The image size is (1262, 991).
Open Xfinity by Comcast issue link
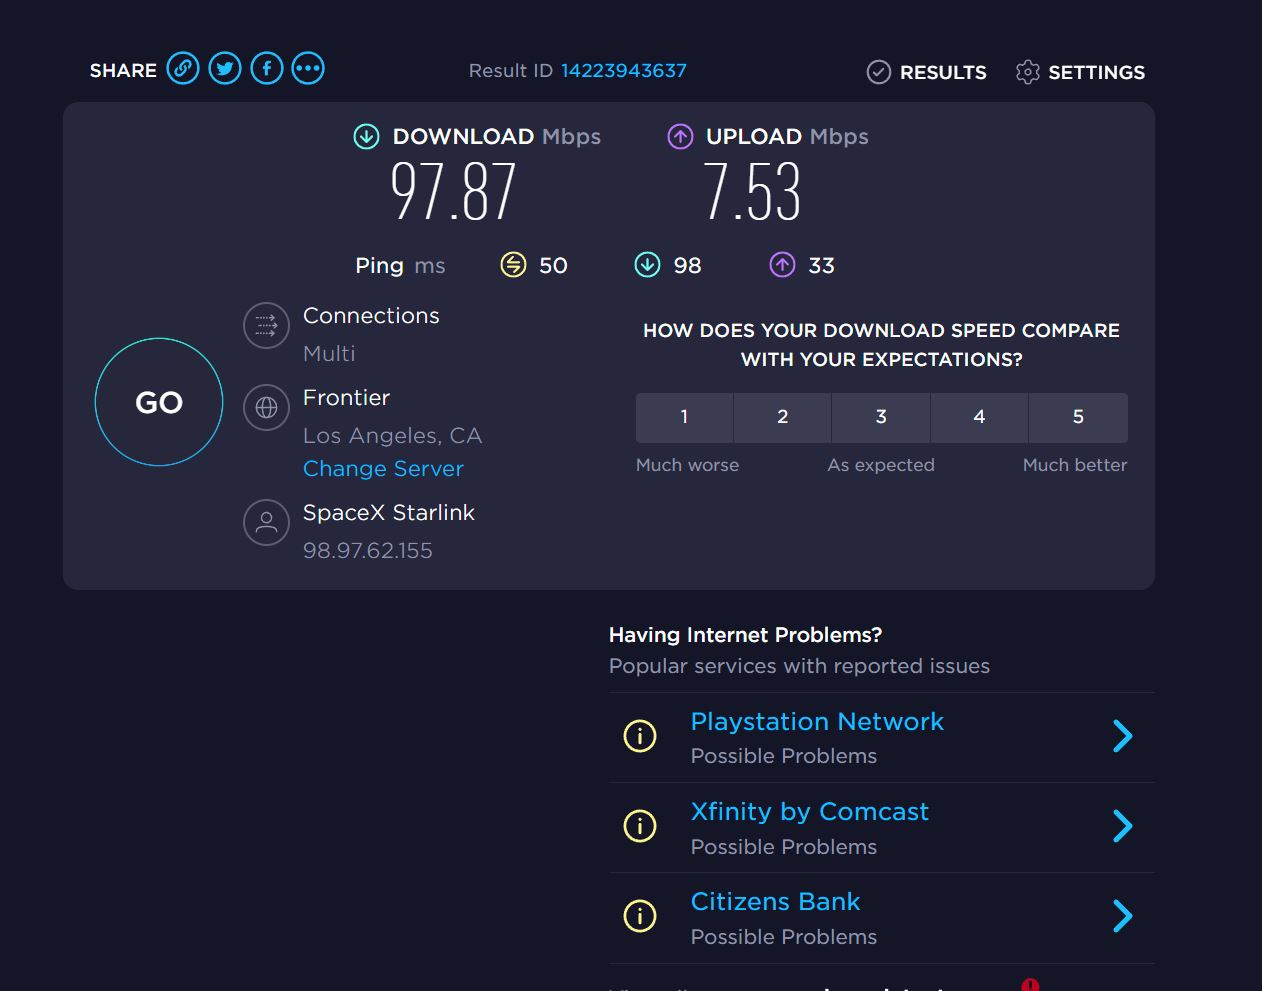click(810, 811)
